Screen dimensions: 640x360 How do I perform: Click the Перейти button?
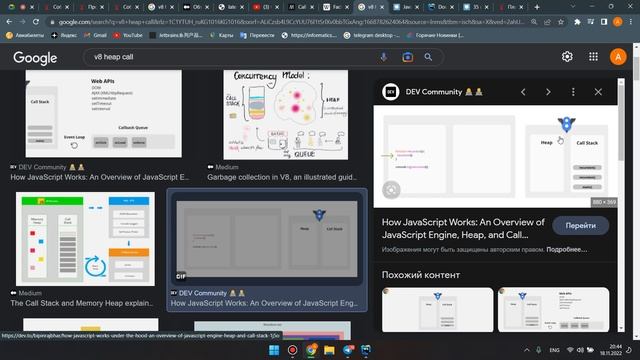coord(580,226)
